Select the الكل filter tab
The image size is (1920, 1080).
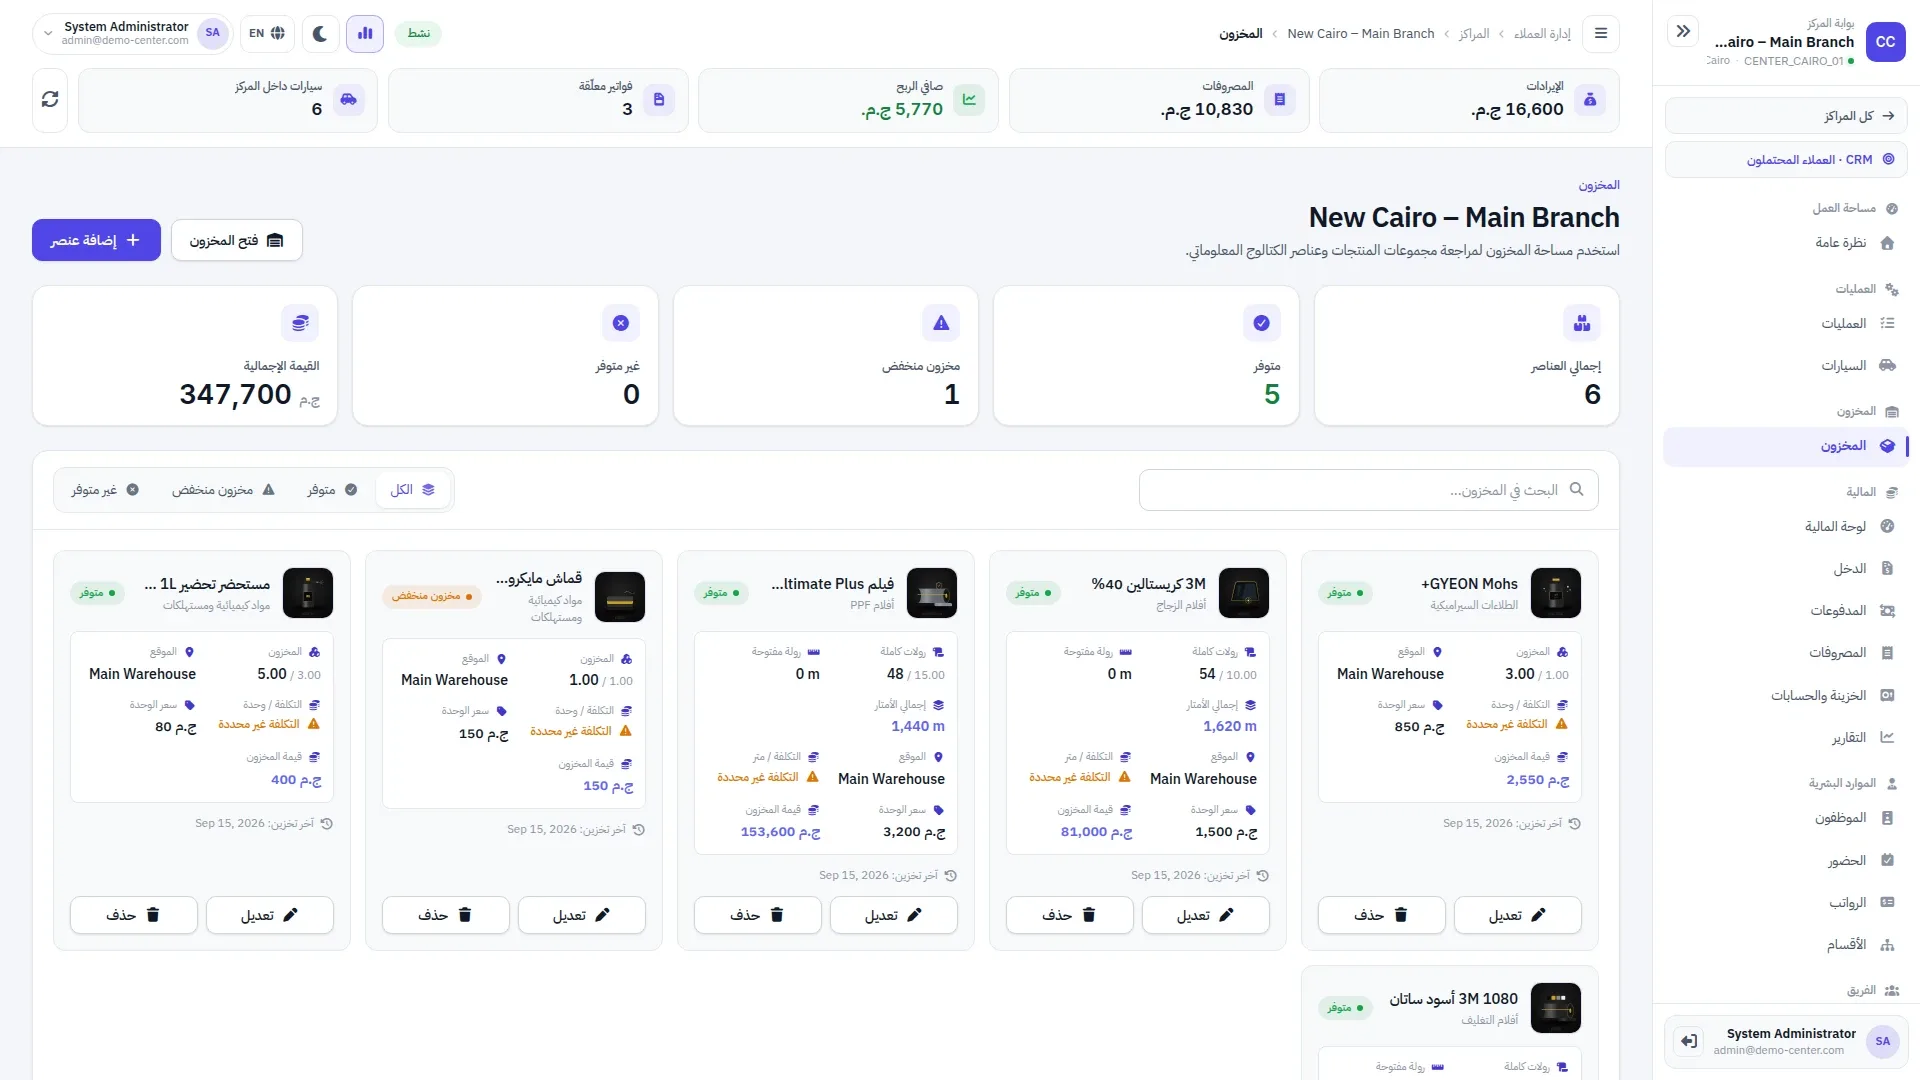coord(412,490)
